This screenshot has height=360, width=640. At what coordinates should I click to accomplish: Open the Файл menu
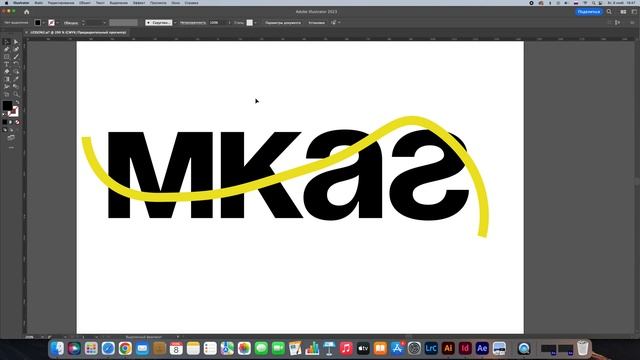39,3
